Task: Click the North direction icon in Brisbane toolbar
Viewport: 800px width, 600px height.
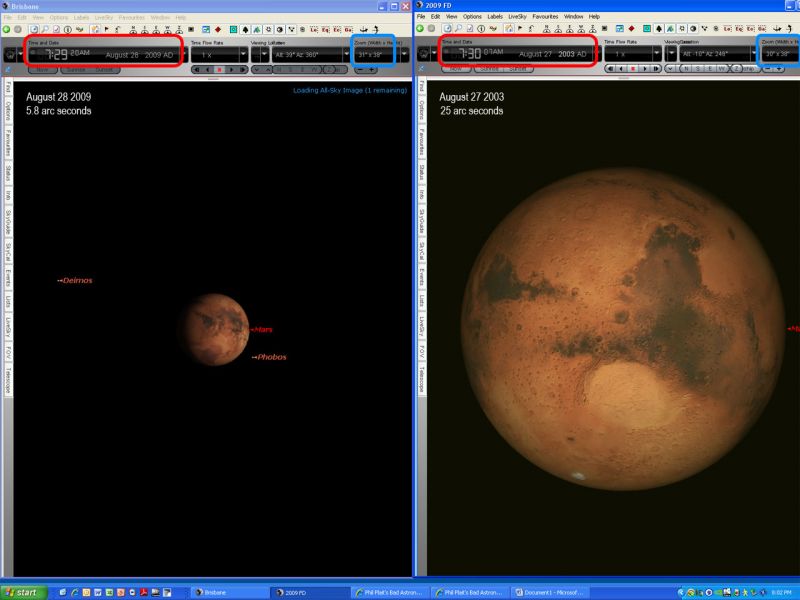Action: (x=133, y=30)
